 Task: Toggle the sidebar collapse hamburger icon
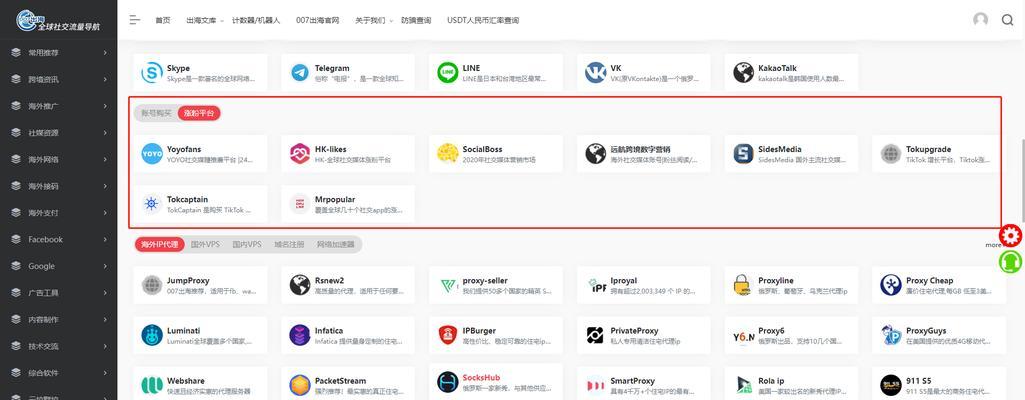tap(135, 20)
